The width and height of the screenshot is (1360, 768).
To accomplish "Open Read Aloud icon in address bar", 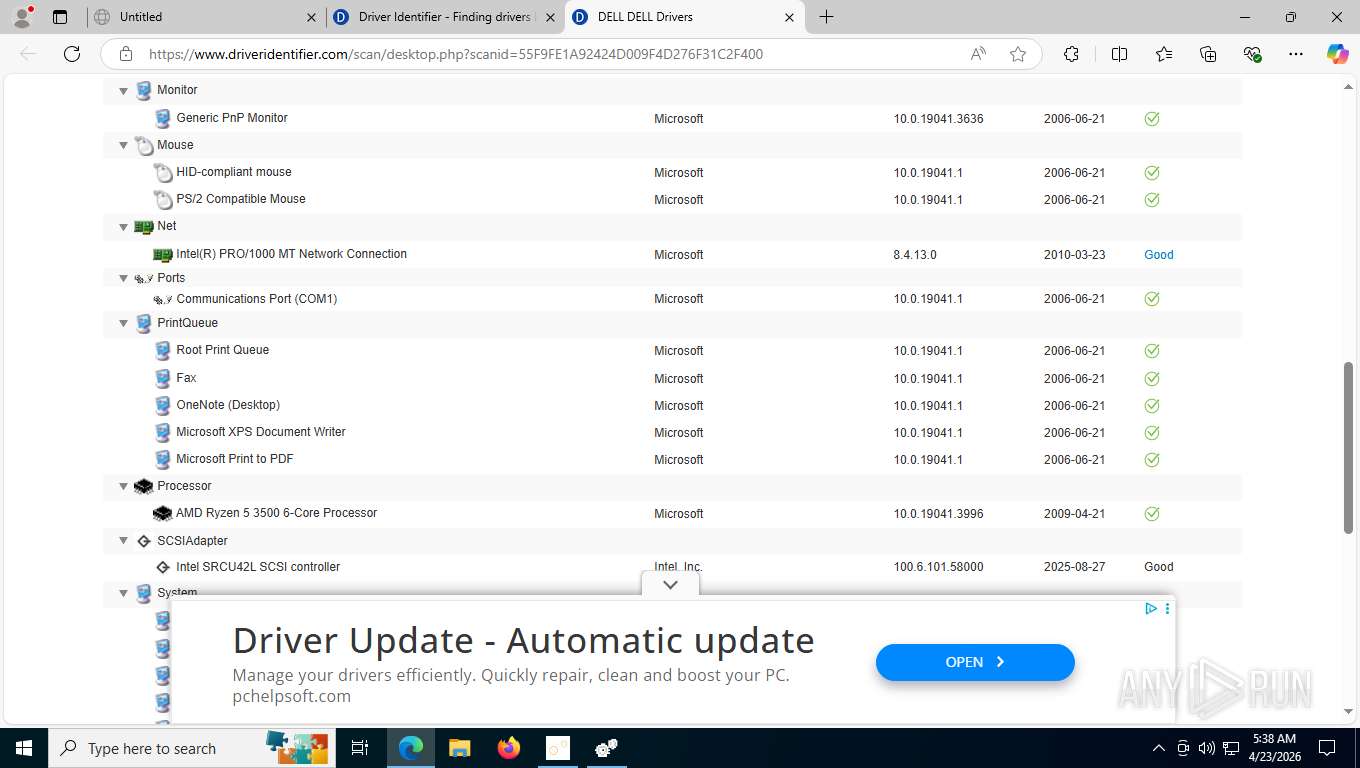I will (x=978, y=54).
